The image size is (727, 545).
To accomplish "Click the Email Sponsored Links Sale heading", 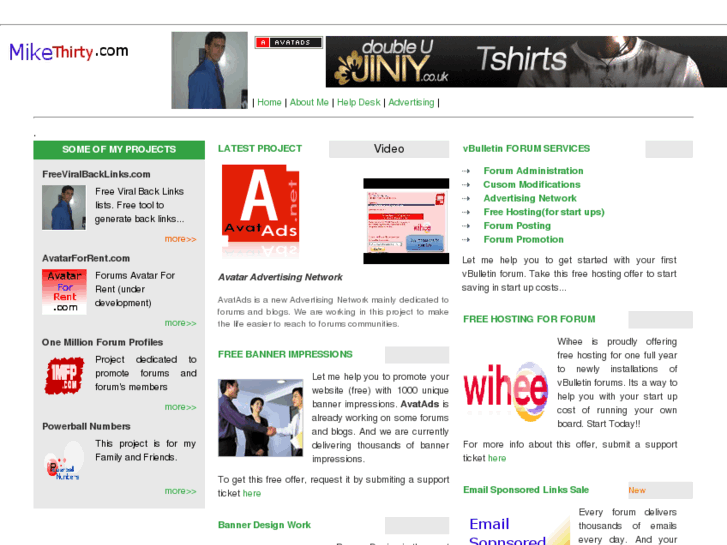I will coord(526,490).
